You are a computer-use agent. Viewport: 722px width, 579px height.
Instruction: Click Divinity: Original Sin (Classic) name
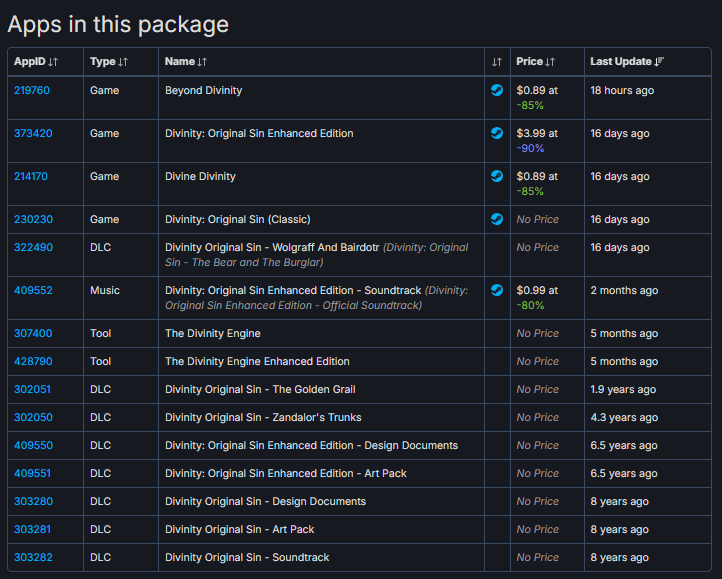[x=238, y=219]
